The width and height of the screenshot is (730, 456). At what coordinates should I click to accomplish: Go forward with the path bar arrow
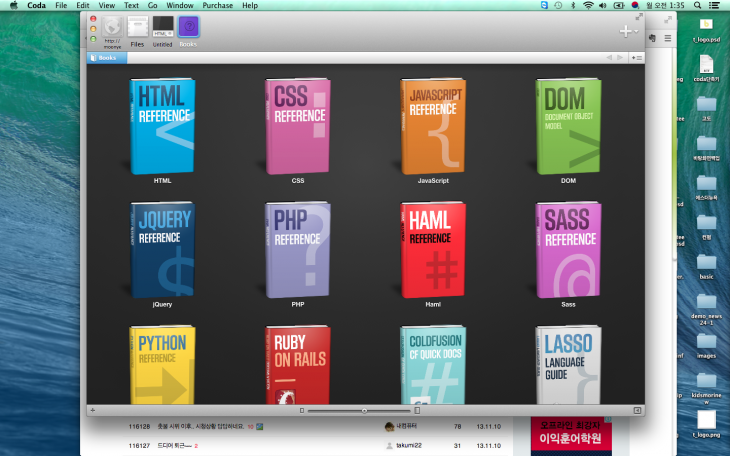click(620, 58)
